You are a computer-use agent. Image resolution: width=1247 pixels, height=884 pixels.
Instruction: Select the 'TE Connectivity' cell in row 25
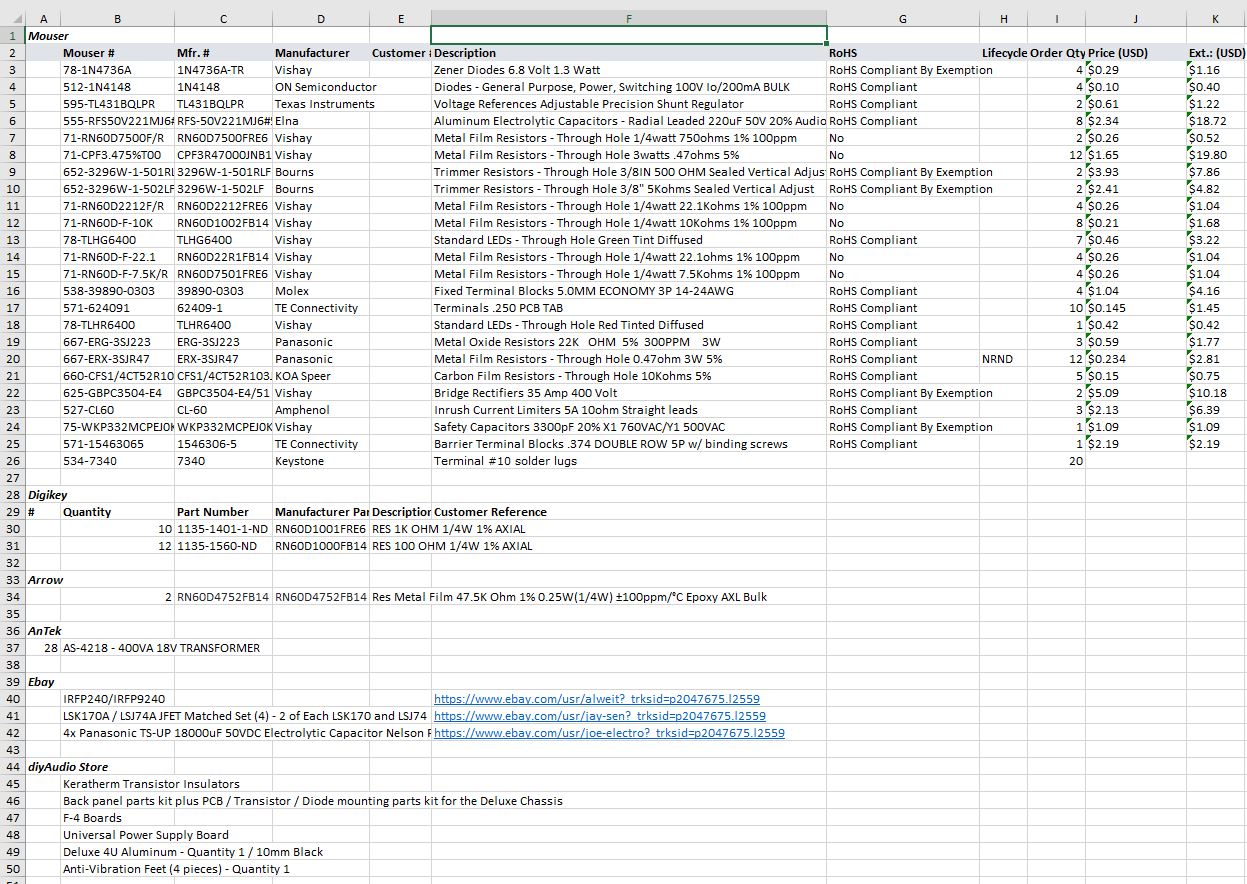[x=321, y=444]
